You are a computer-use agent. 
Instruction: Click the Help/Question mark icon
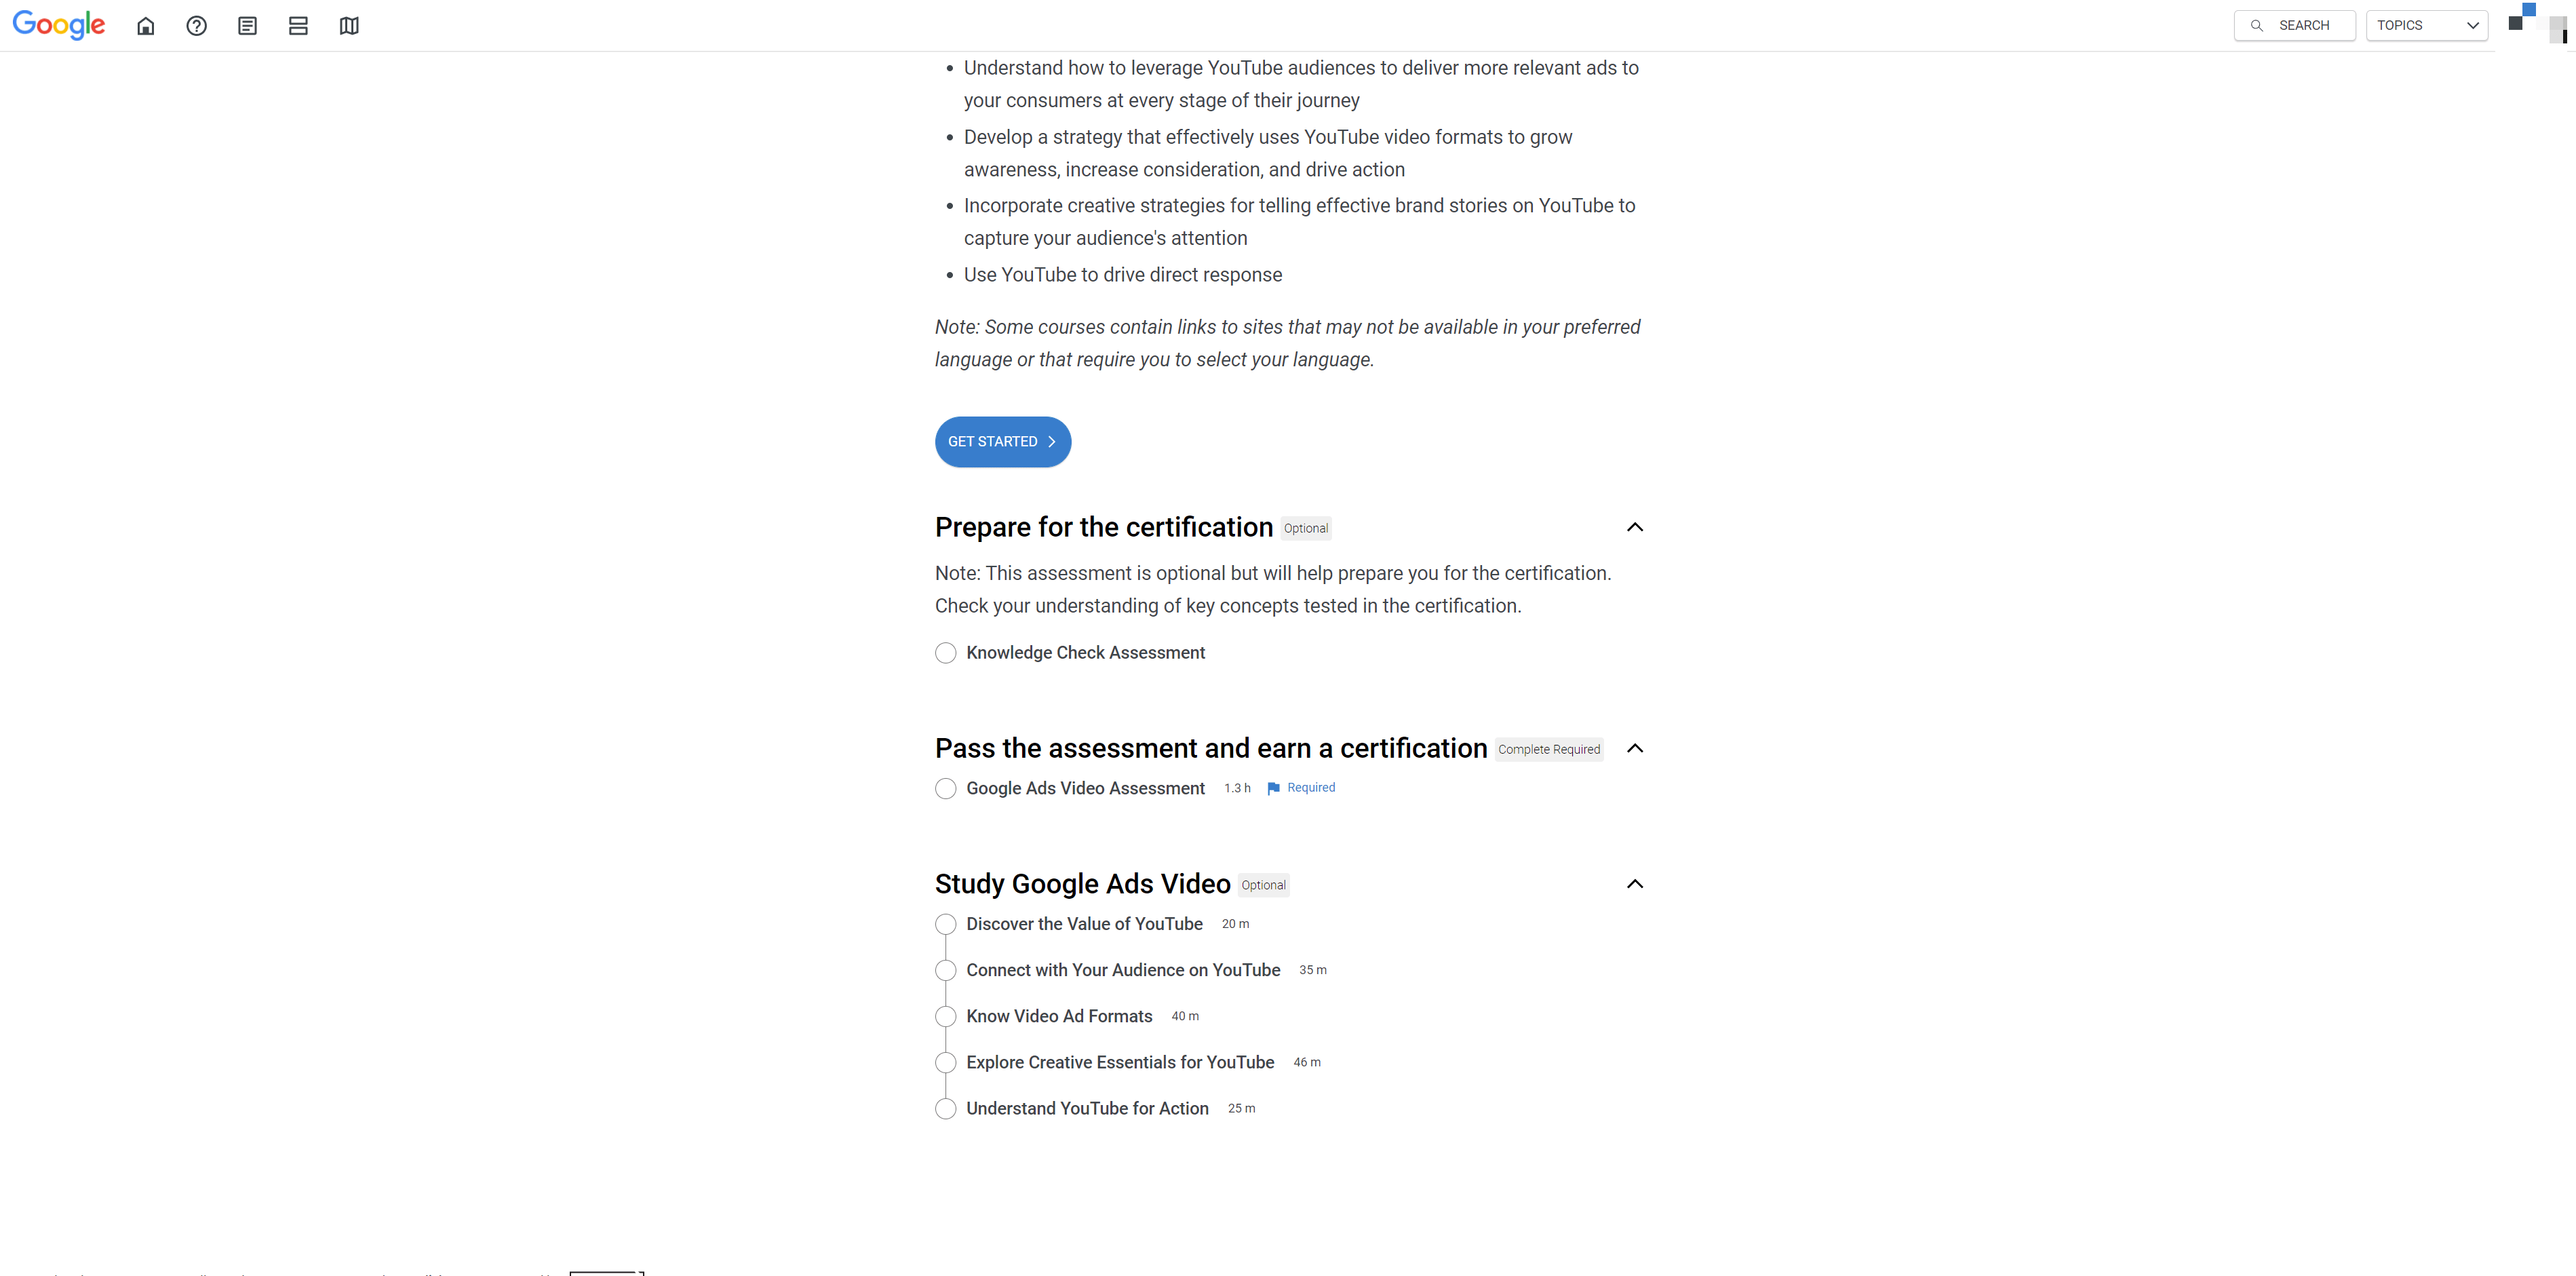[x=195, y=24]
